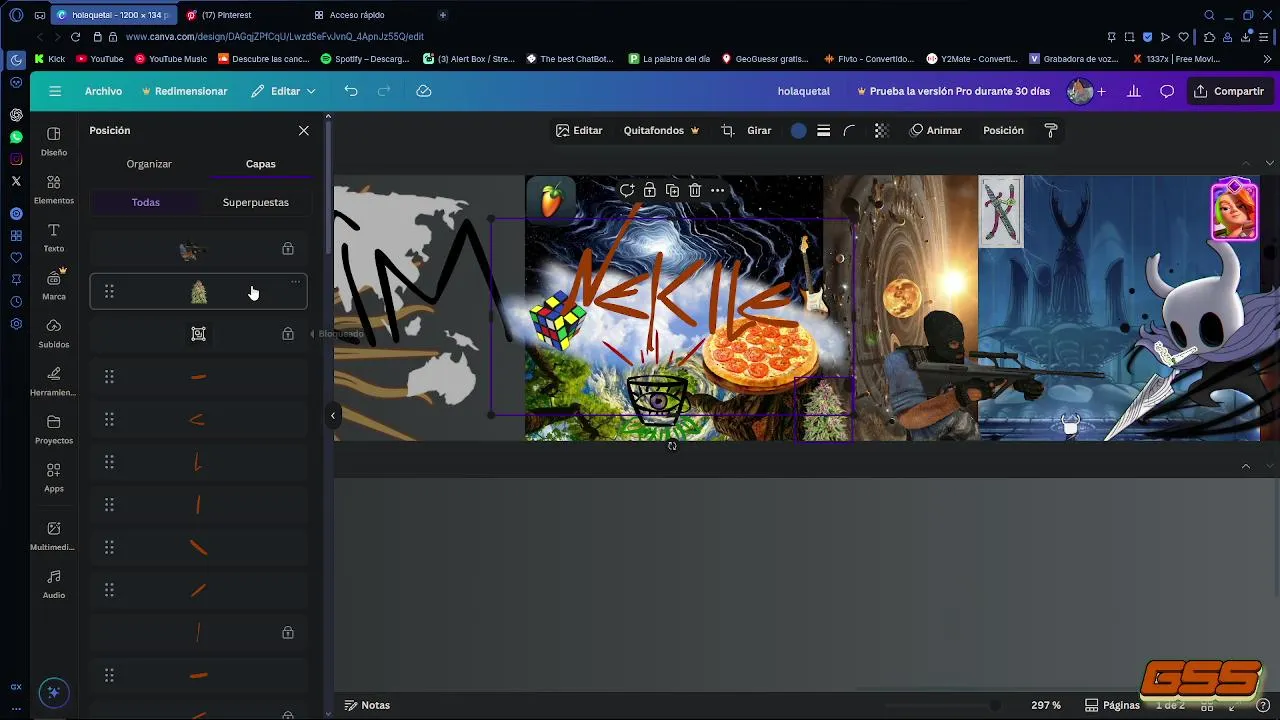The image size is (1280, 720).
Task: Open the analytics chart icon
Action: click(1134, 91)
